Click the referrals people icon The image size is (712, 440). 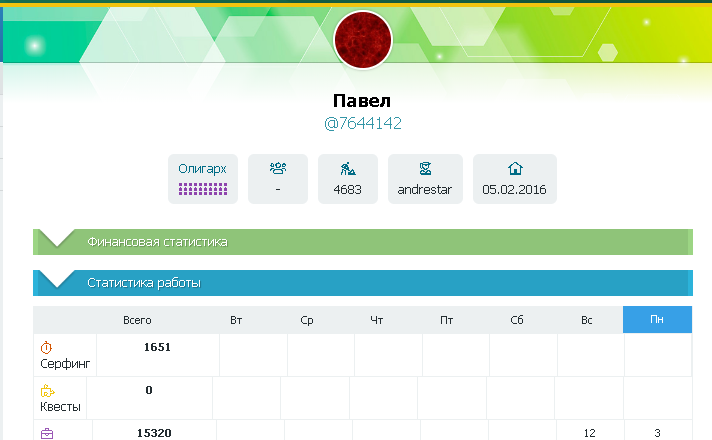tap(278, 168)
